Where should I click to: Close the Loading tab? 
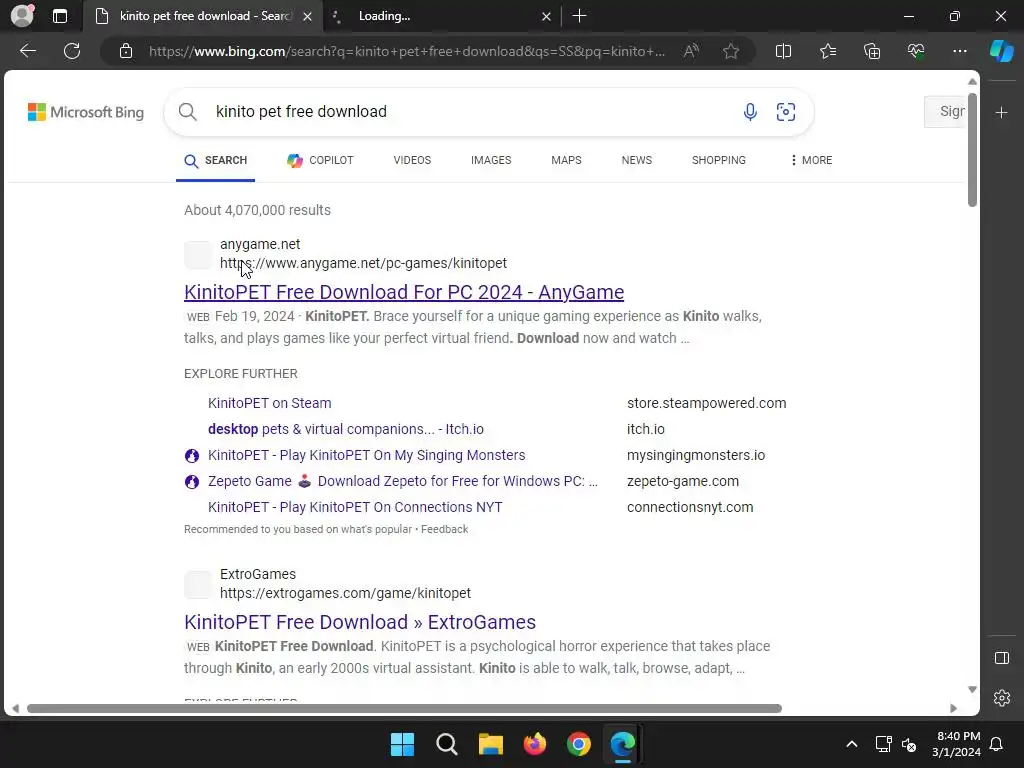point(546,16)
